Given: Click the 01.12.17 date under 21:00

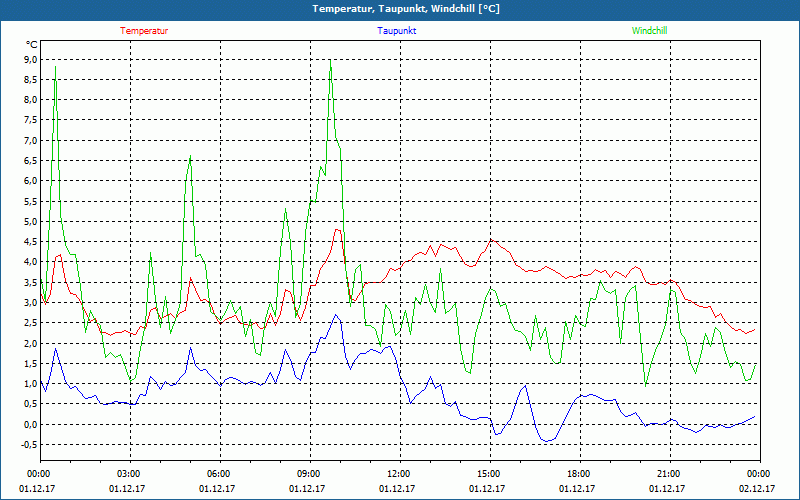Looking at the screenshot, I should [x=667, y=489].
